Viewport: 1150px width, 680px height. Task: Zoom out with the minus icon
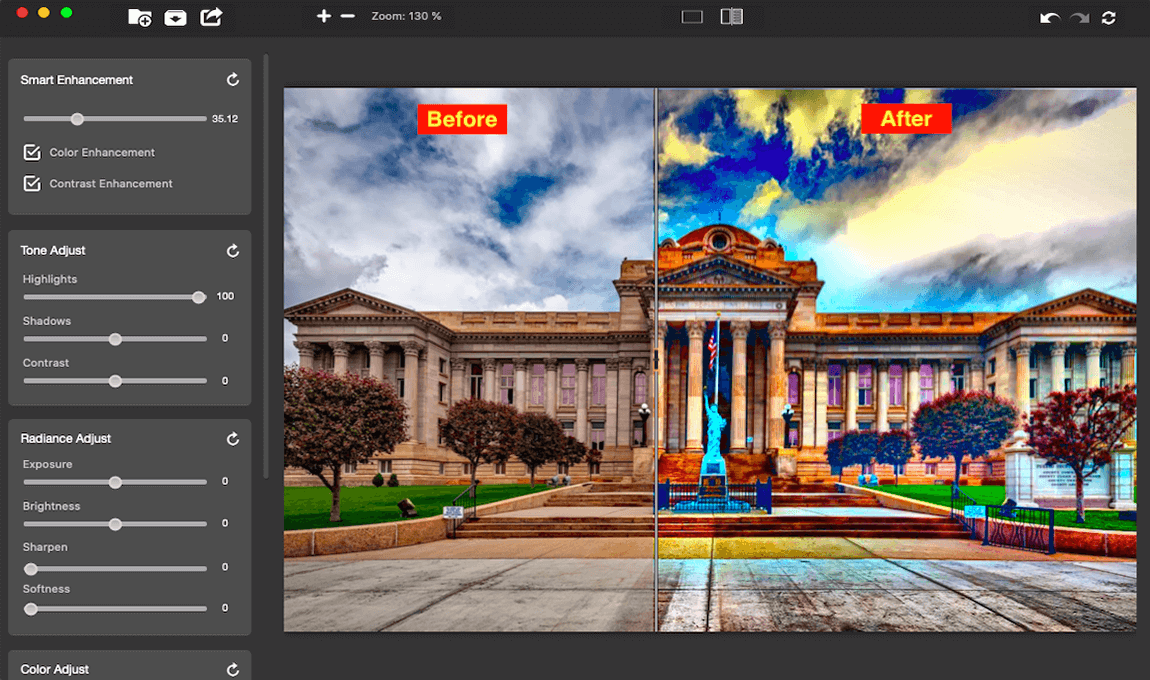(348, 15)
